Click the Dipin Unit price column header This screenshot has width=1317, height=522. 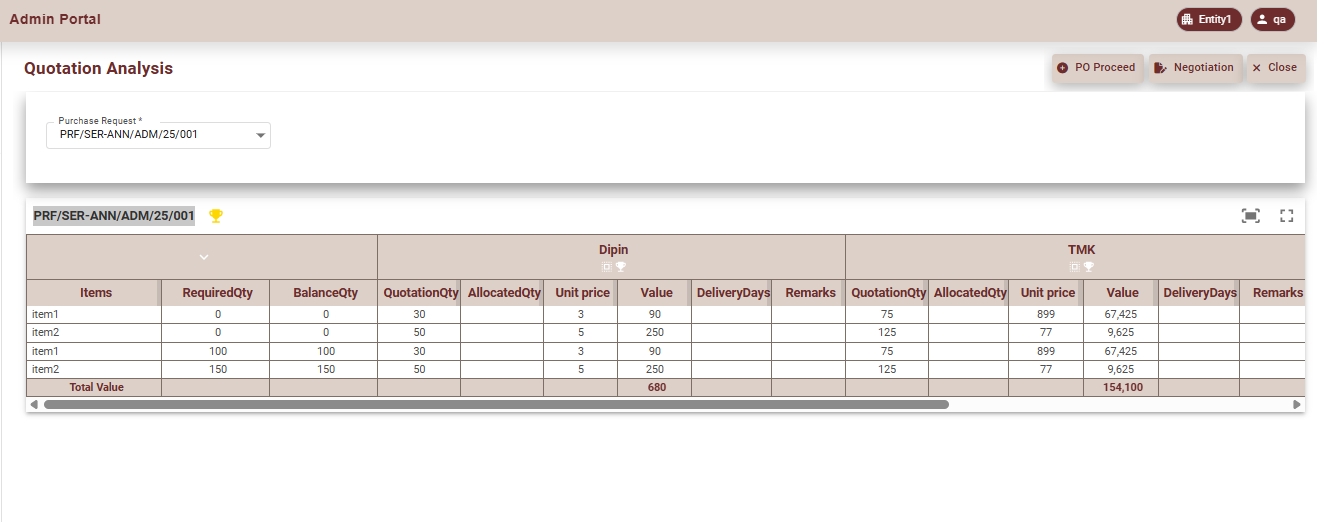pos(582,293)
